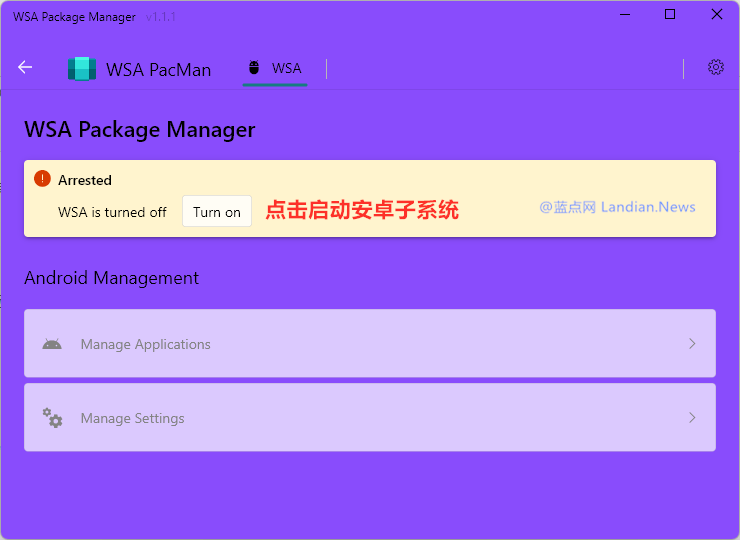
Task: Click the WSA PacMan cube logo
Action: pos(82,69)
